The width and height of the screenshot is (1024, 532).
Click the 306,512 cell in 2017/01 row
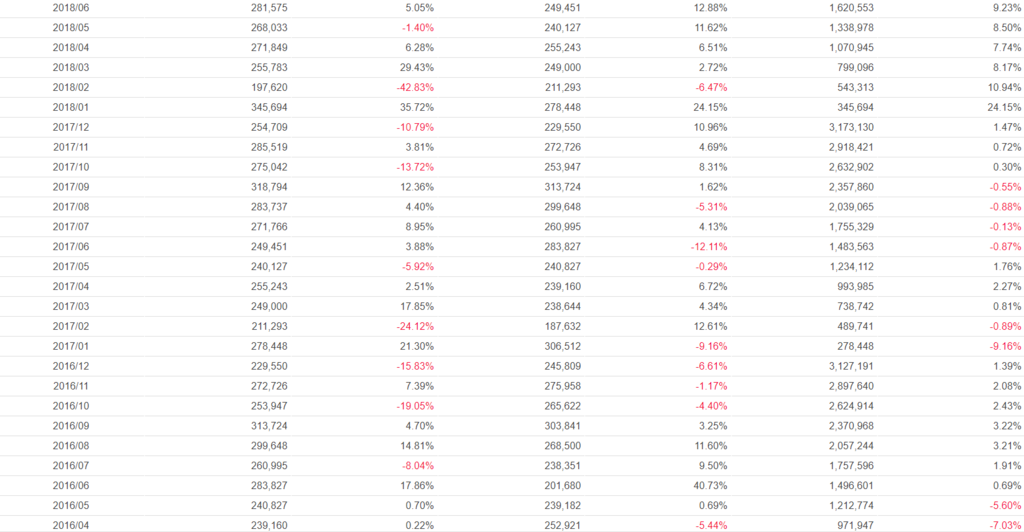(x=562, y=346)
